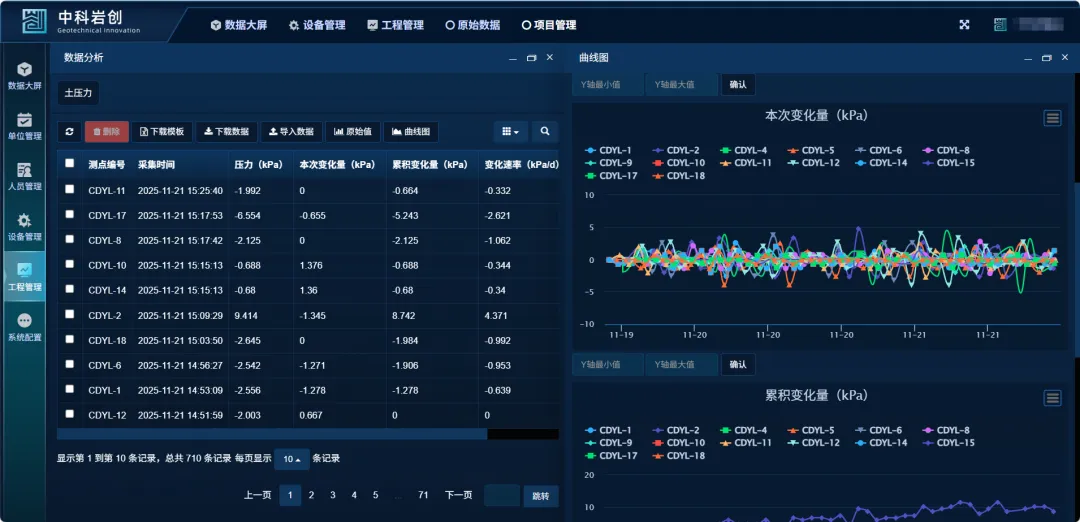
Task: Open 数据大屏 in top navigation
Action: point(239,25)
